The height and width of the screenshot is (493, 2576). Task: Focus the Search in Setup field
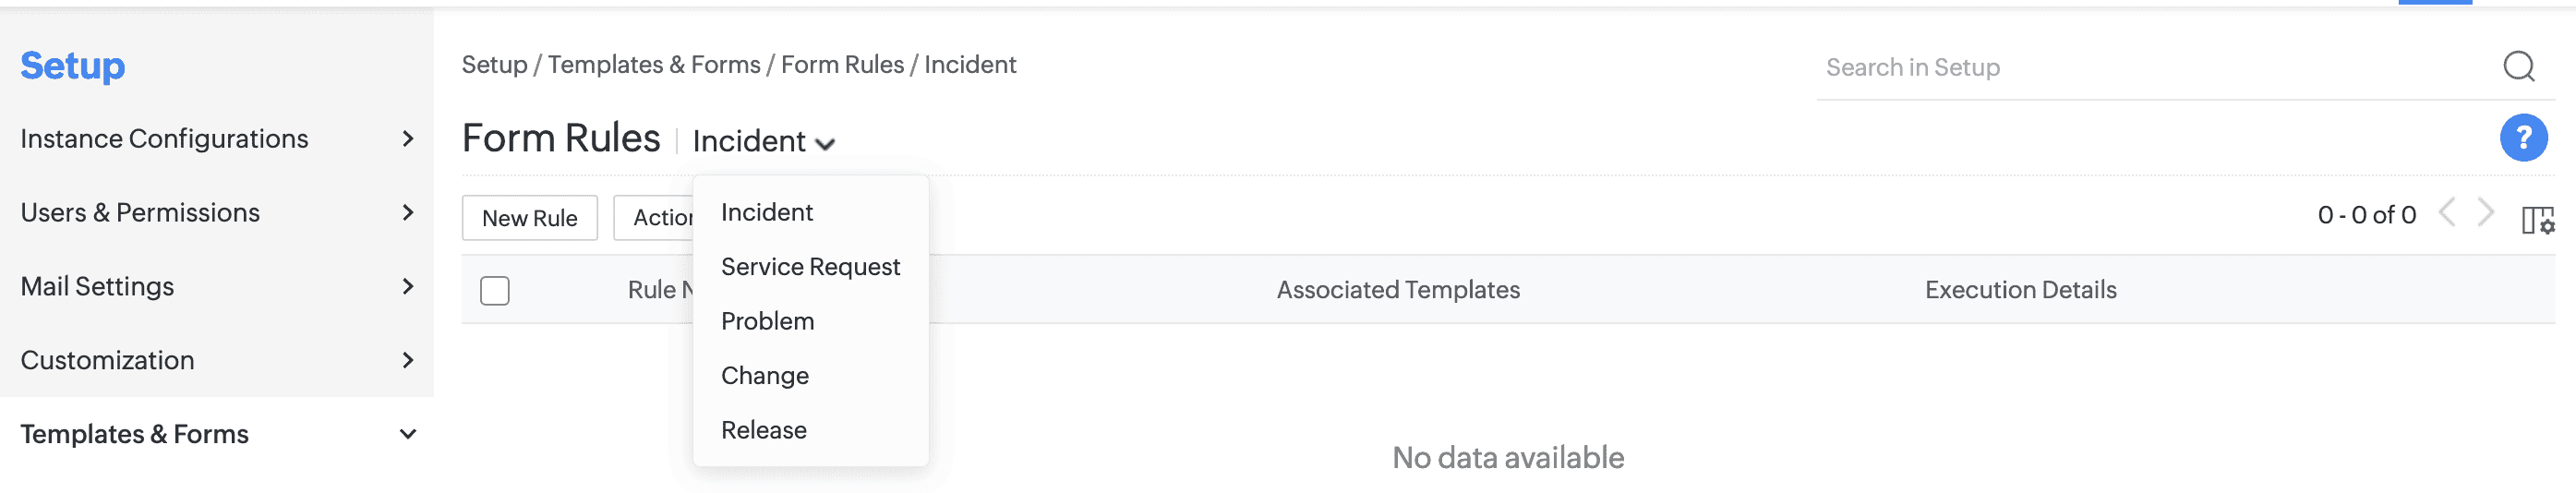tap(2150, 68)
